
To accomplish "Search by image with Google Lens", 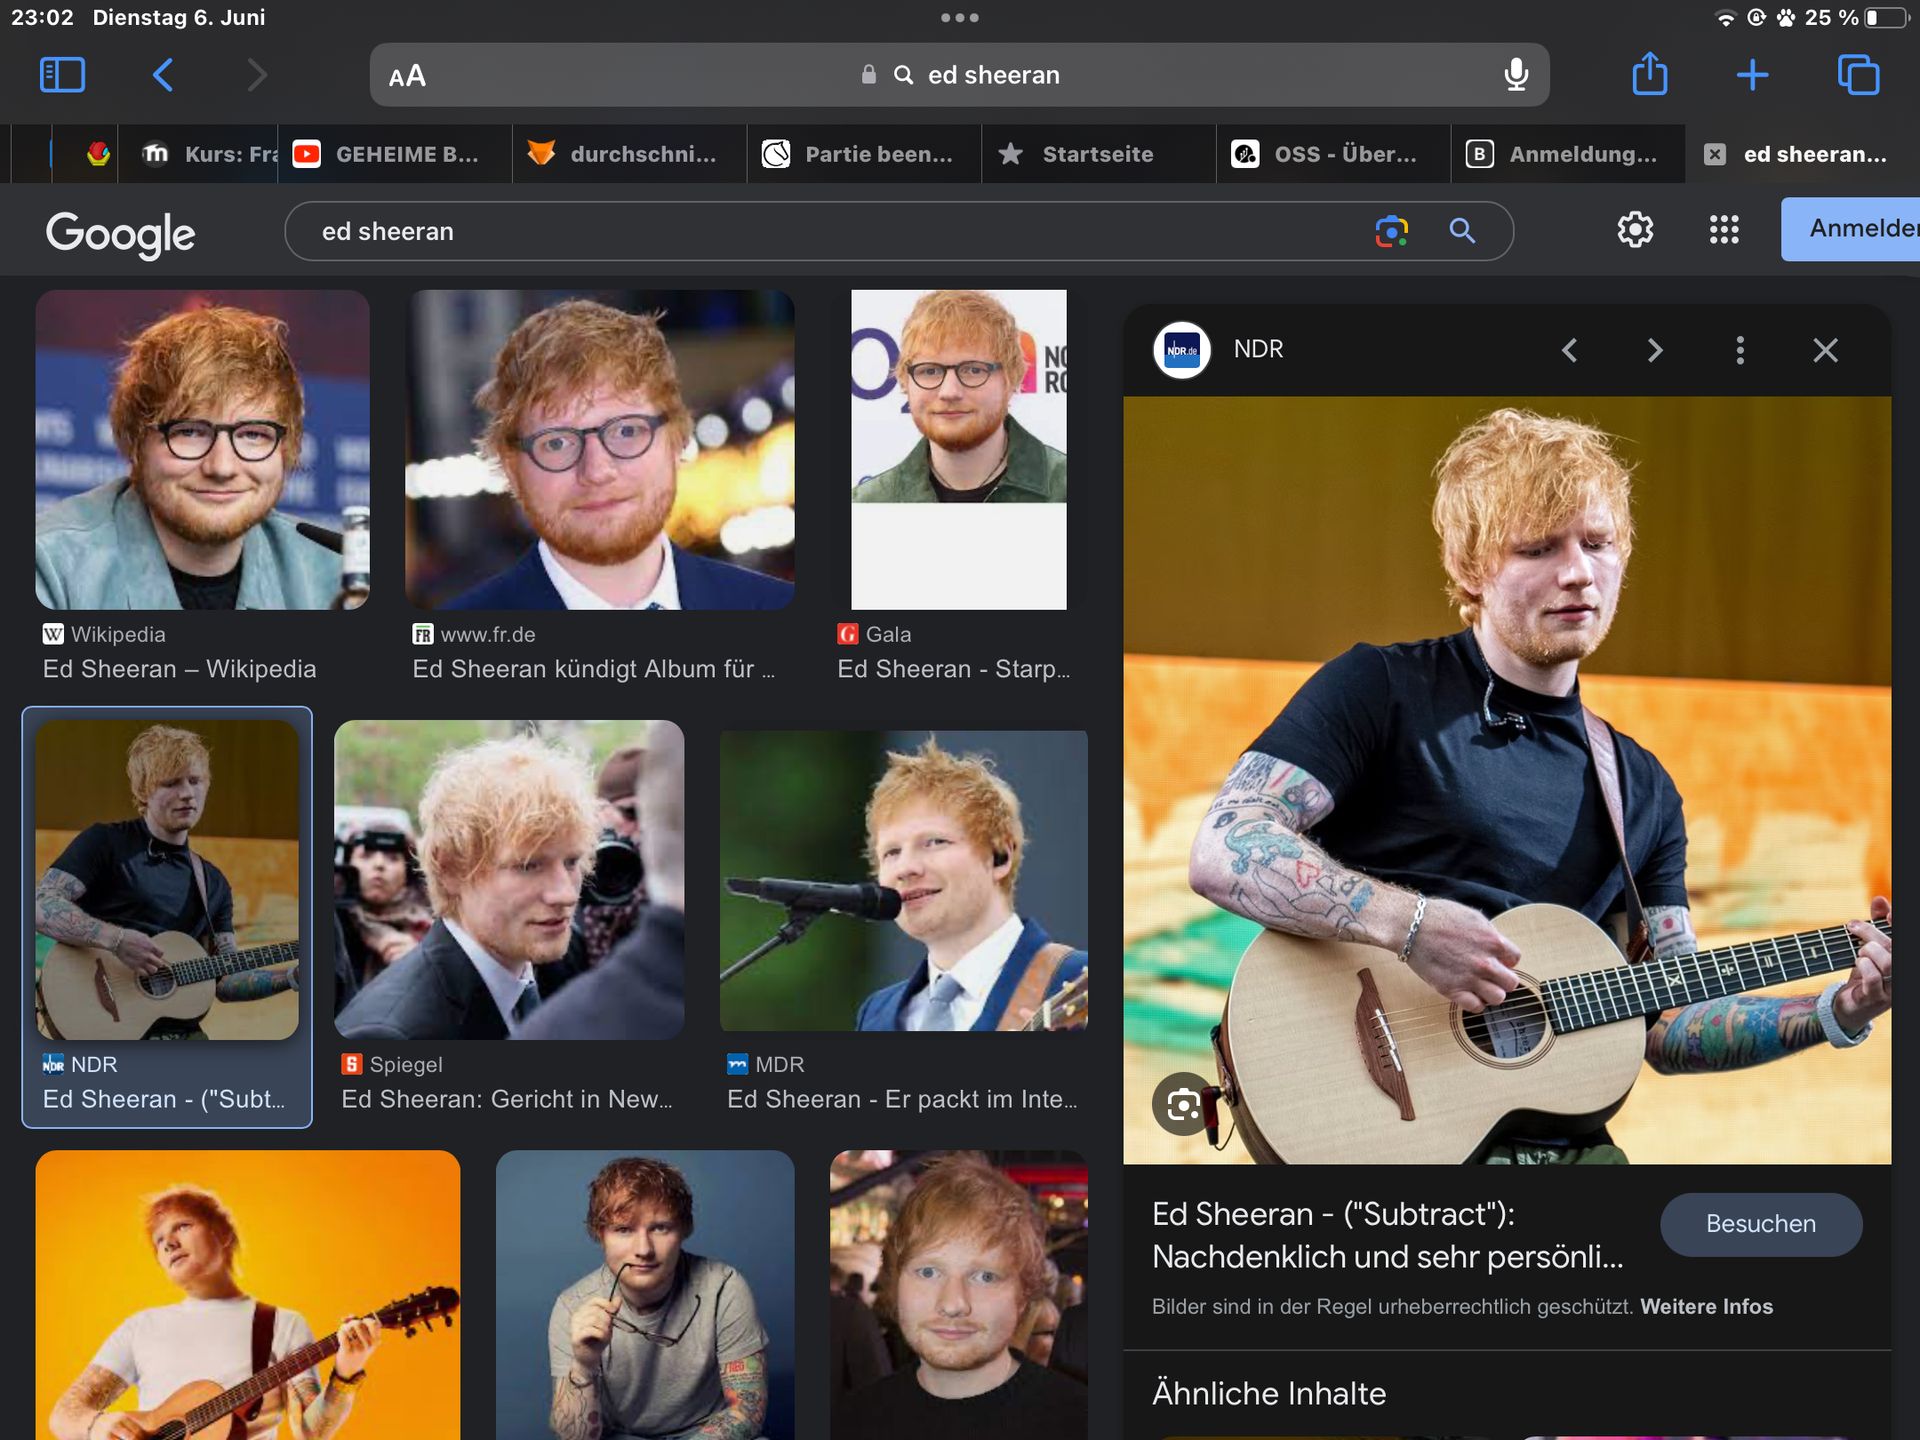I will (x=1391, y=231).
